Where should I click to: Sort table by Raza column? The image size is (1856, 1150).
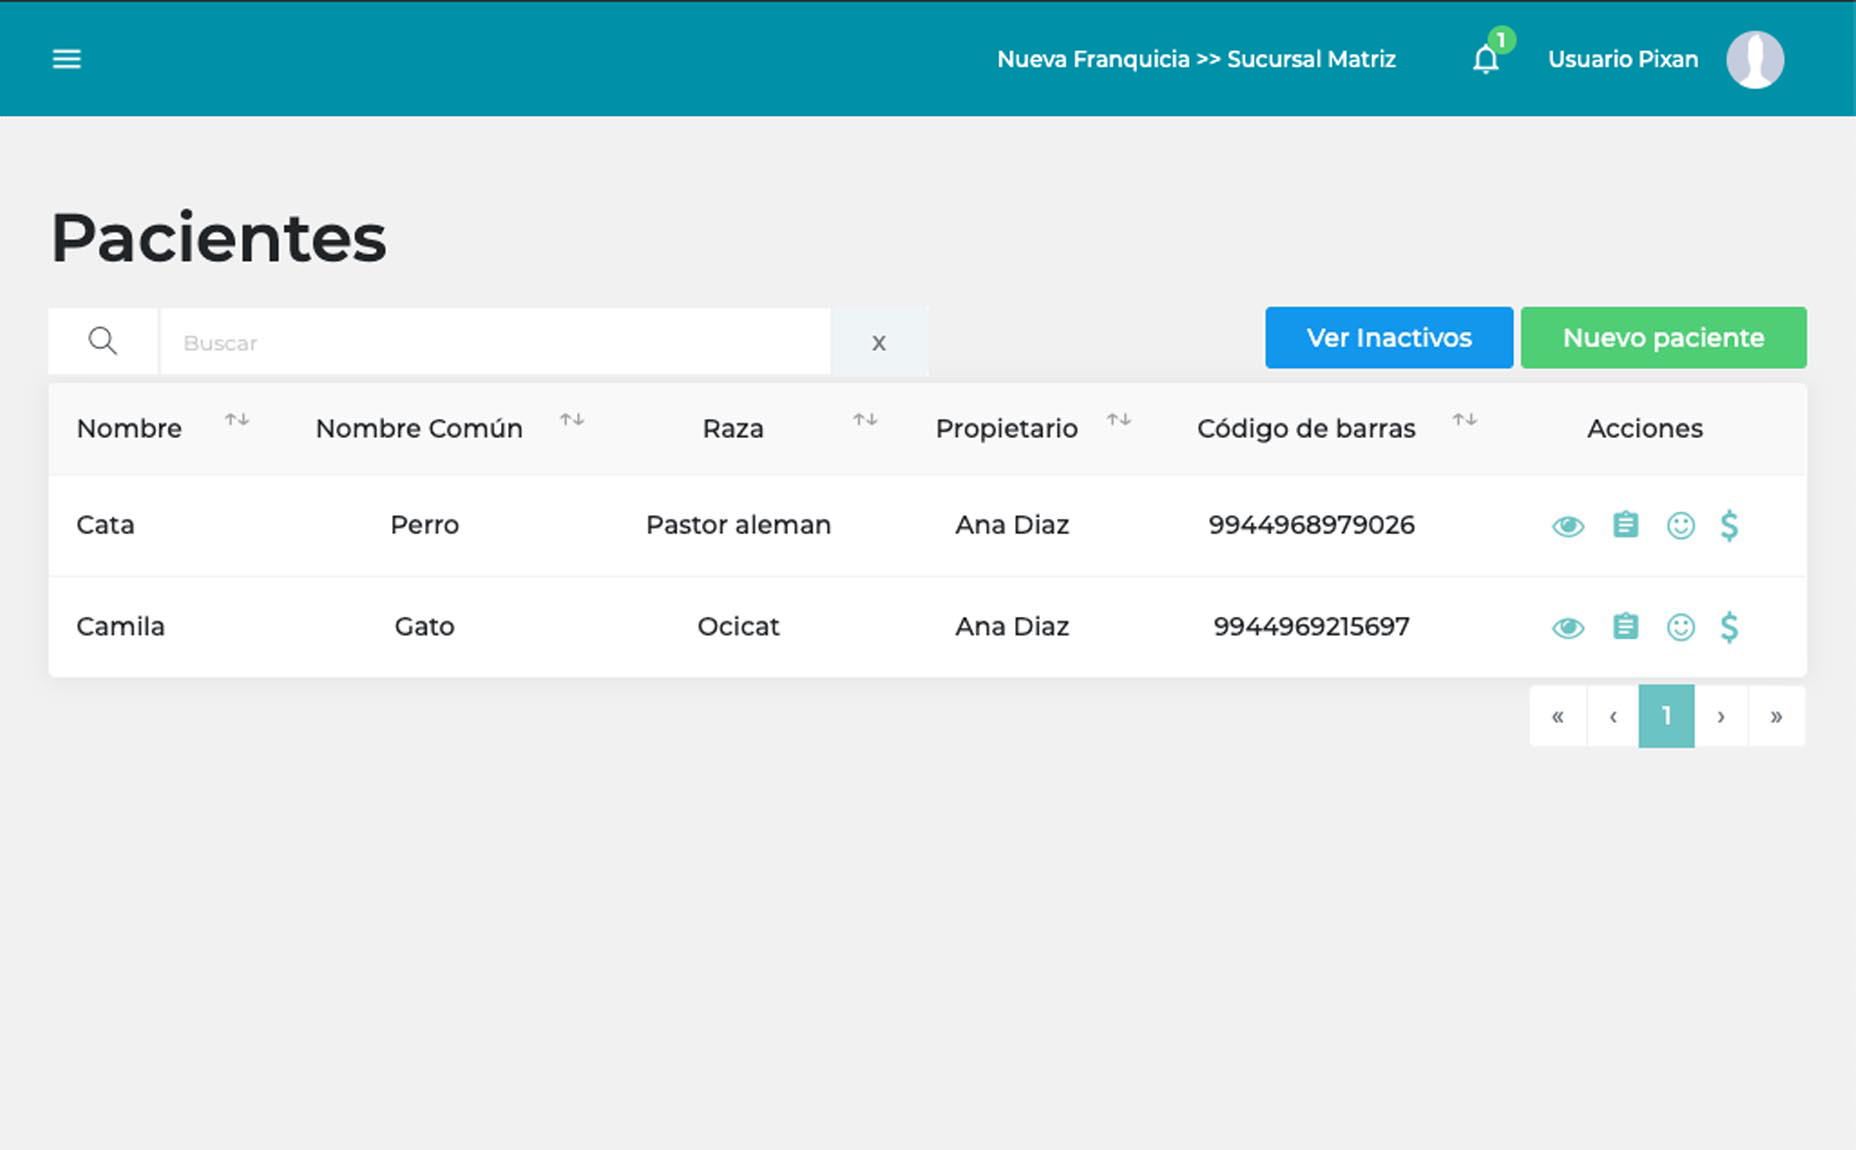tap(865, 420)
